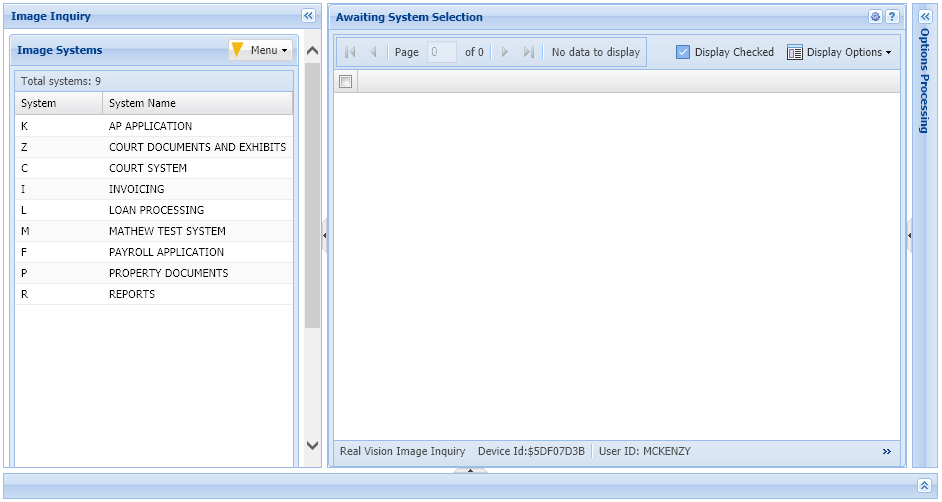The width and height of the screenshot is (942, 502).
Task: Open the help question mark icon
Action: pyautogui.click(x=892, y=17)
